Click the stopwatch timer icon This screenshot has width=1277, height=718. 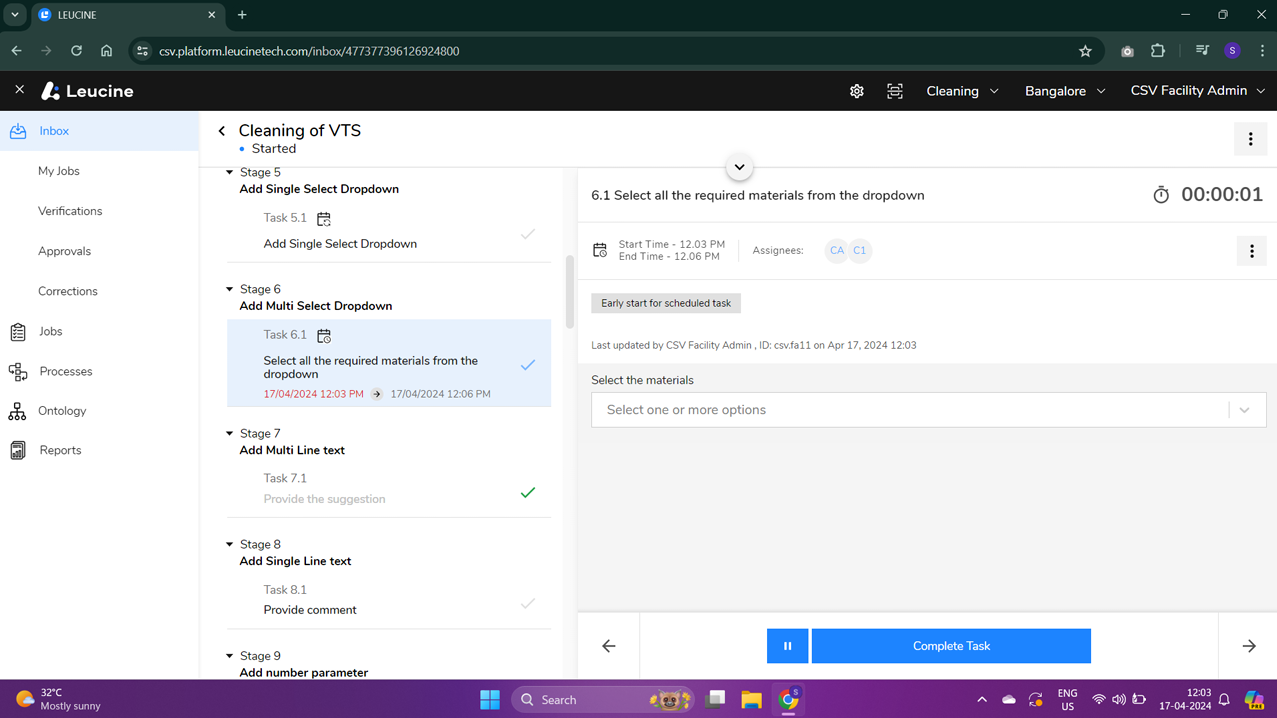coord(1161,195)
